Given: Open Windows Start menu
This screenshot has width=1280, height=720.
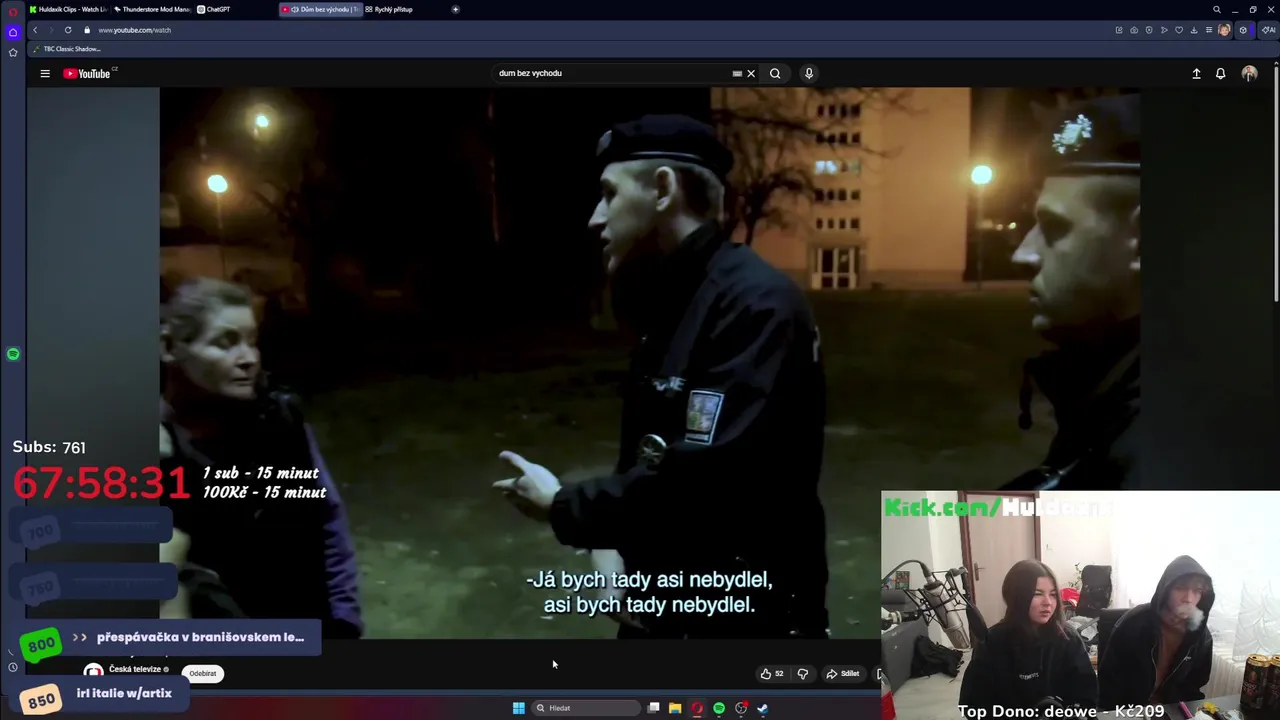Looking at the screenshot, I should 518,708.
